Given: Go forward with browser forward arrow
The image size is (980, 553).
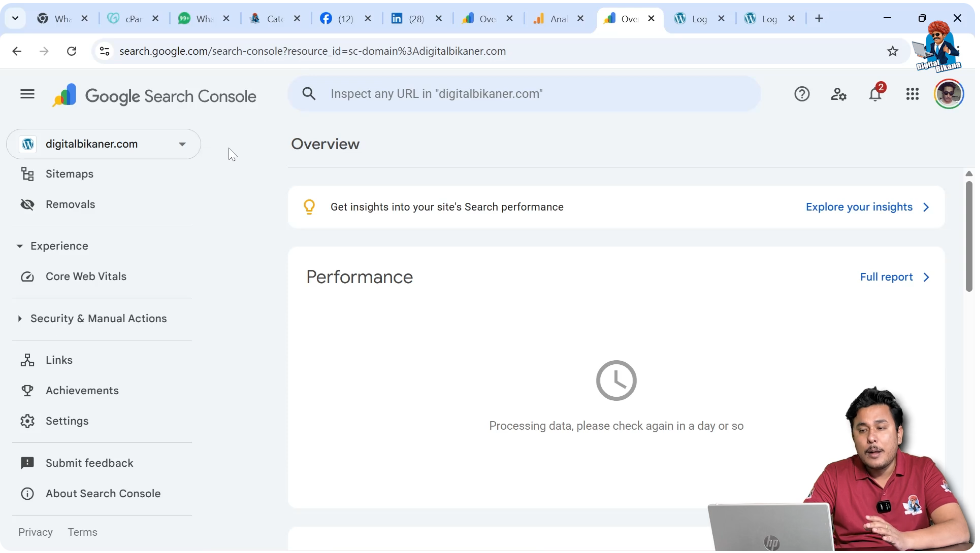Looking at the screenshot, I should (x=44, y=51).
